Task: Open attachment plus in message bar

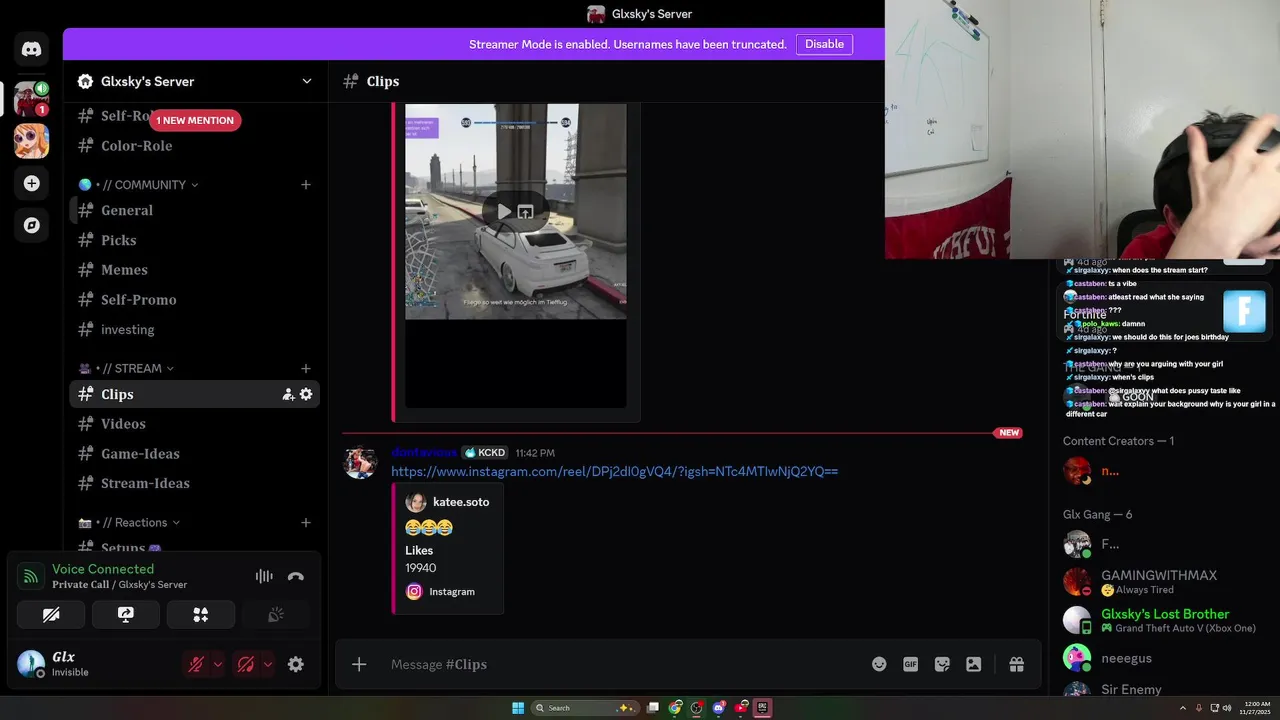Action: point(359,664)
